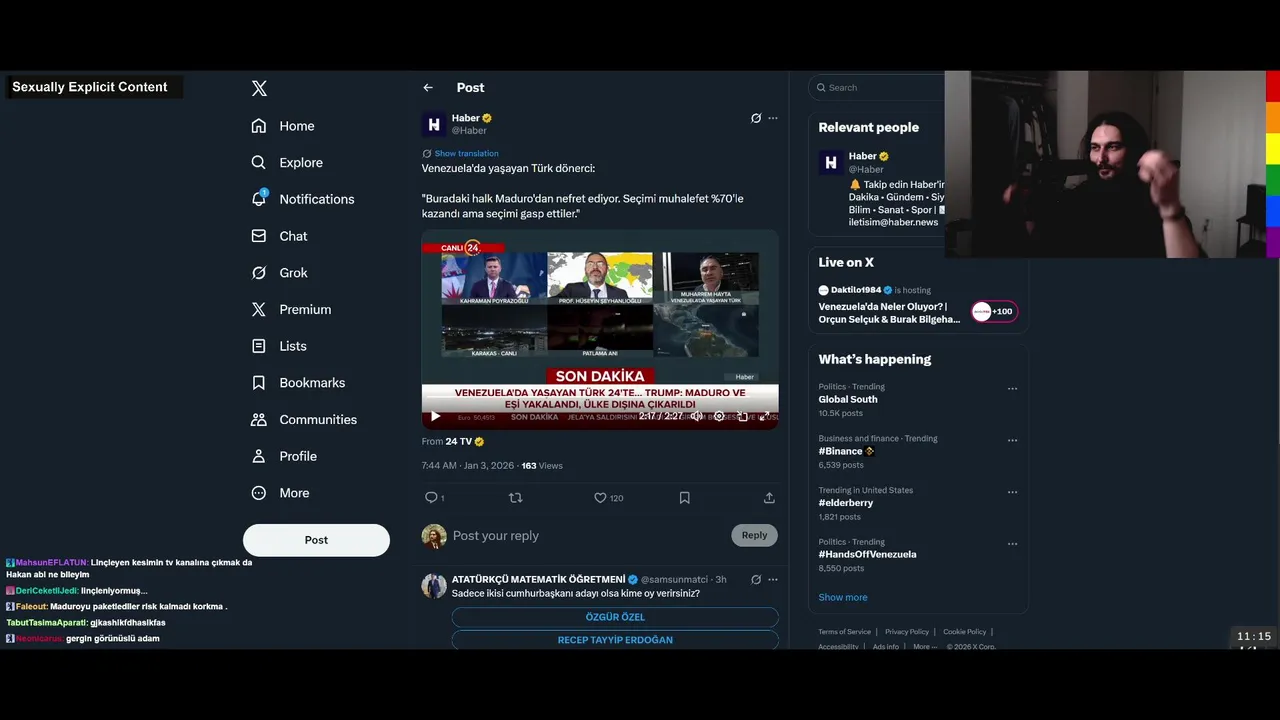
Task: Click the Chat envelope icon
Action: tap(259, 236)
